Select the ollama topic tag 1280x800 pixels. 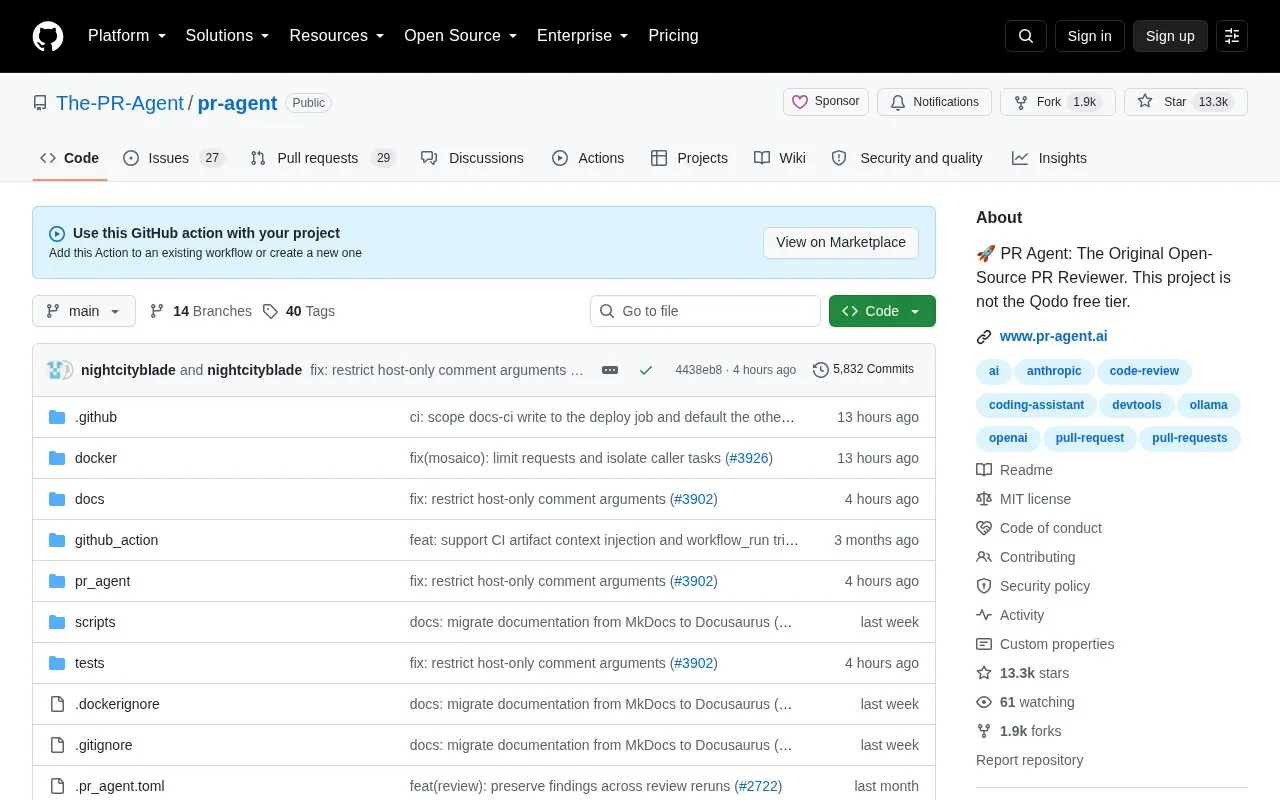click(x=1209, y=405)
